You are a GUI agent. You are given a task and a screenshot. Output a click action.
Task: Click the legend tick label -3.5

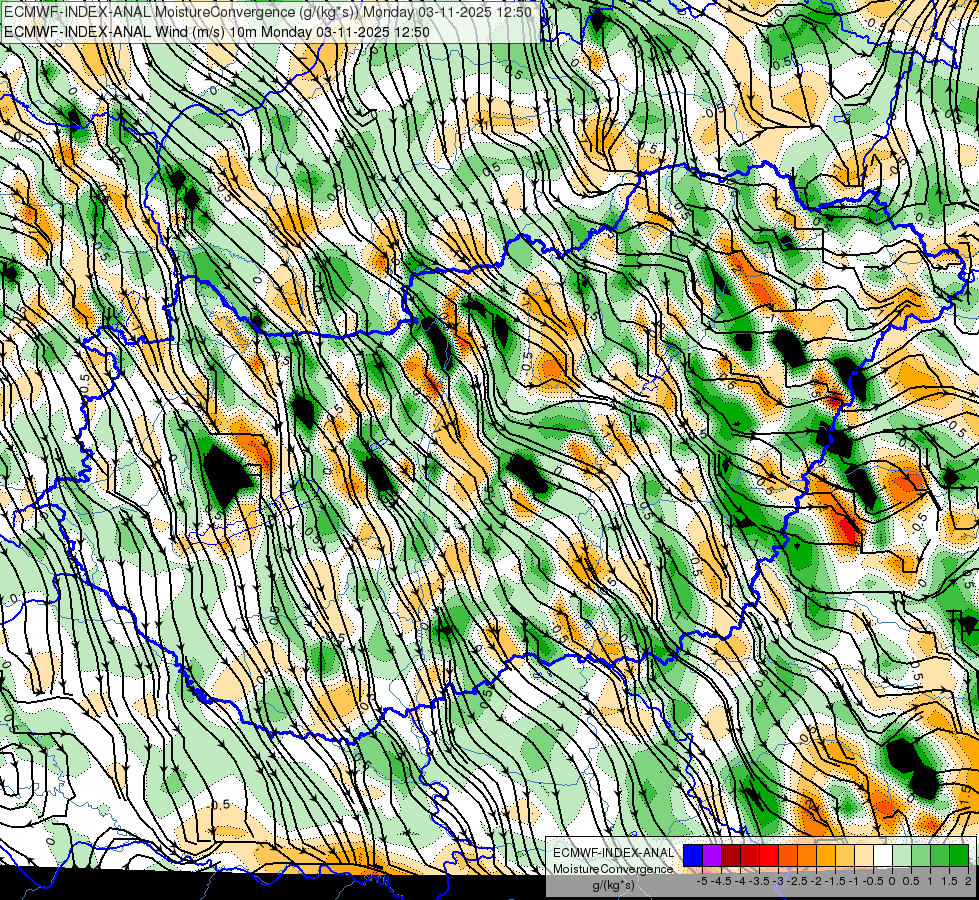(x=760, y=881)
